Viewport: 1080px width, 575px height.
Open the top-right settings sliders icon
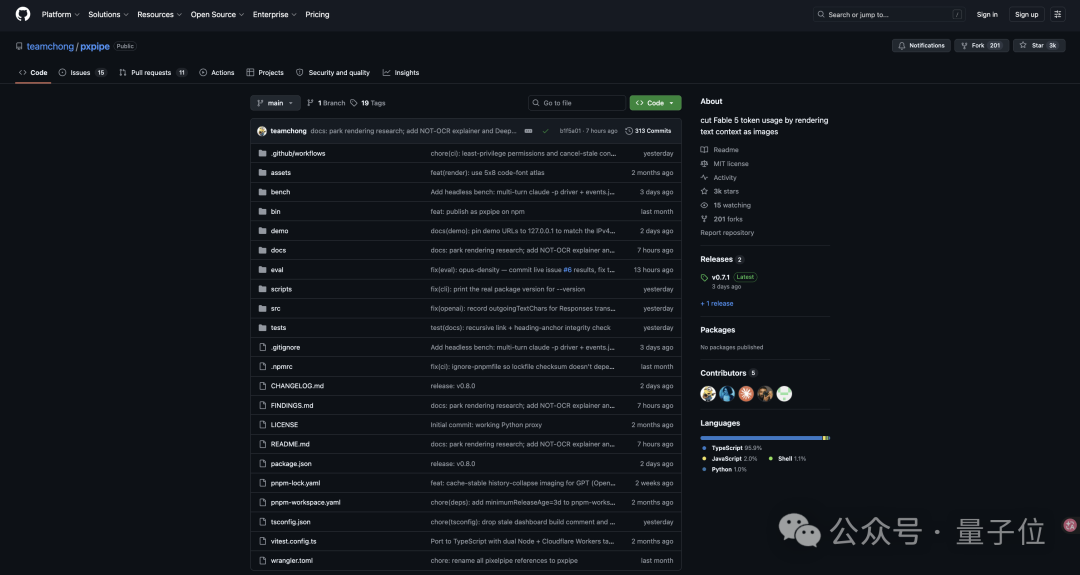coord(1057,14)
